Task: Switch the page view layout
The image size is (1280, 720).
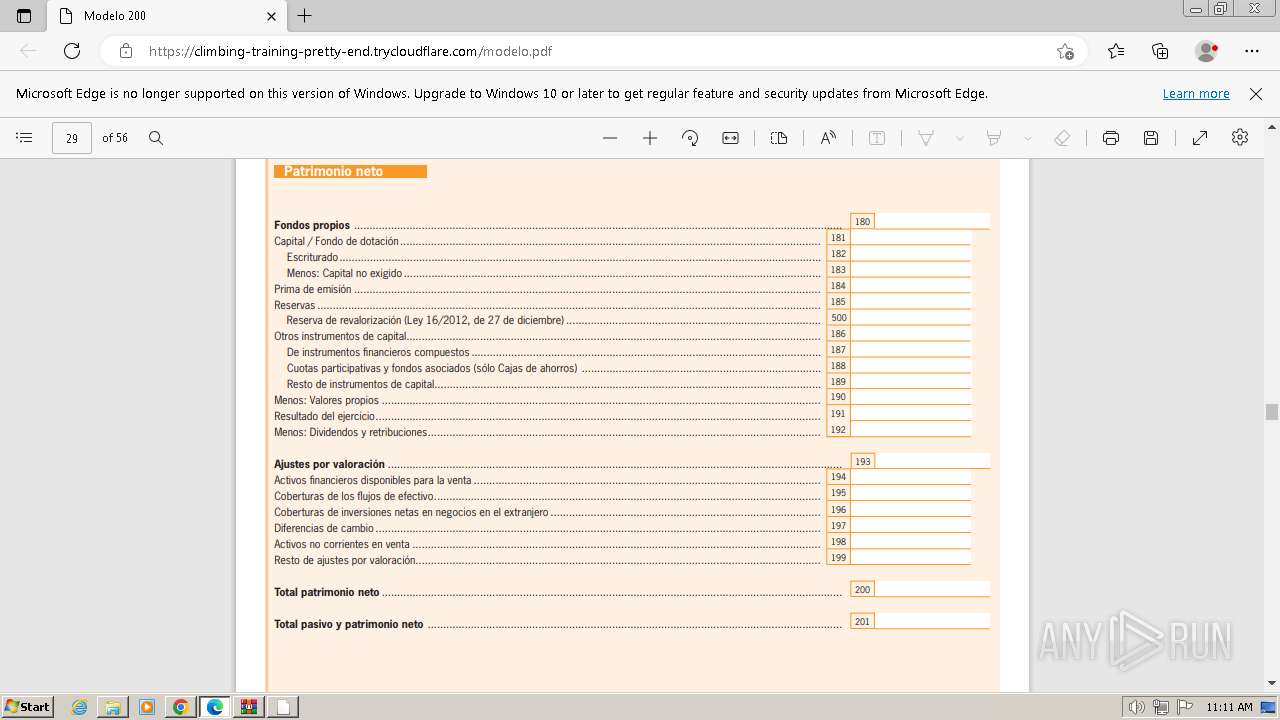Action: (779, 138)
